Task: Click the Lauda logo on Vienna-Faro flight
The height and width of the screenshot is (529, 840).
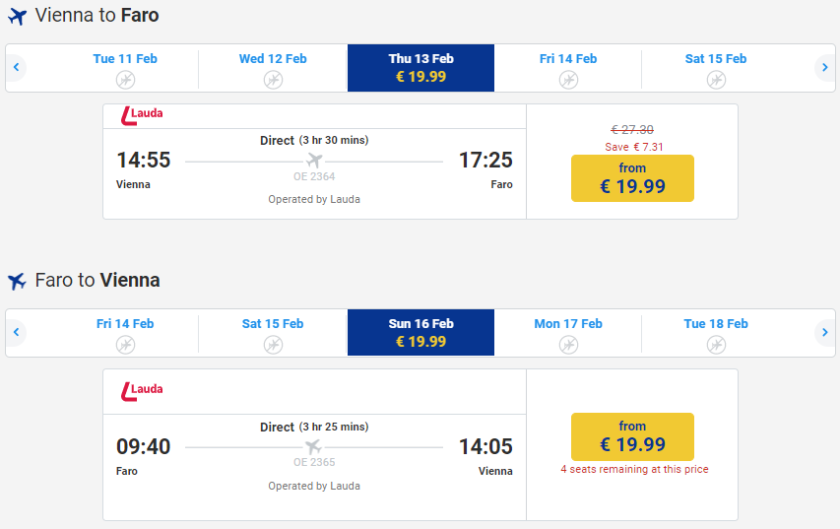Action: pos(141,115)
